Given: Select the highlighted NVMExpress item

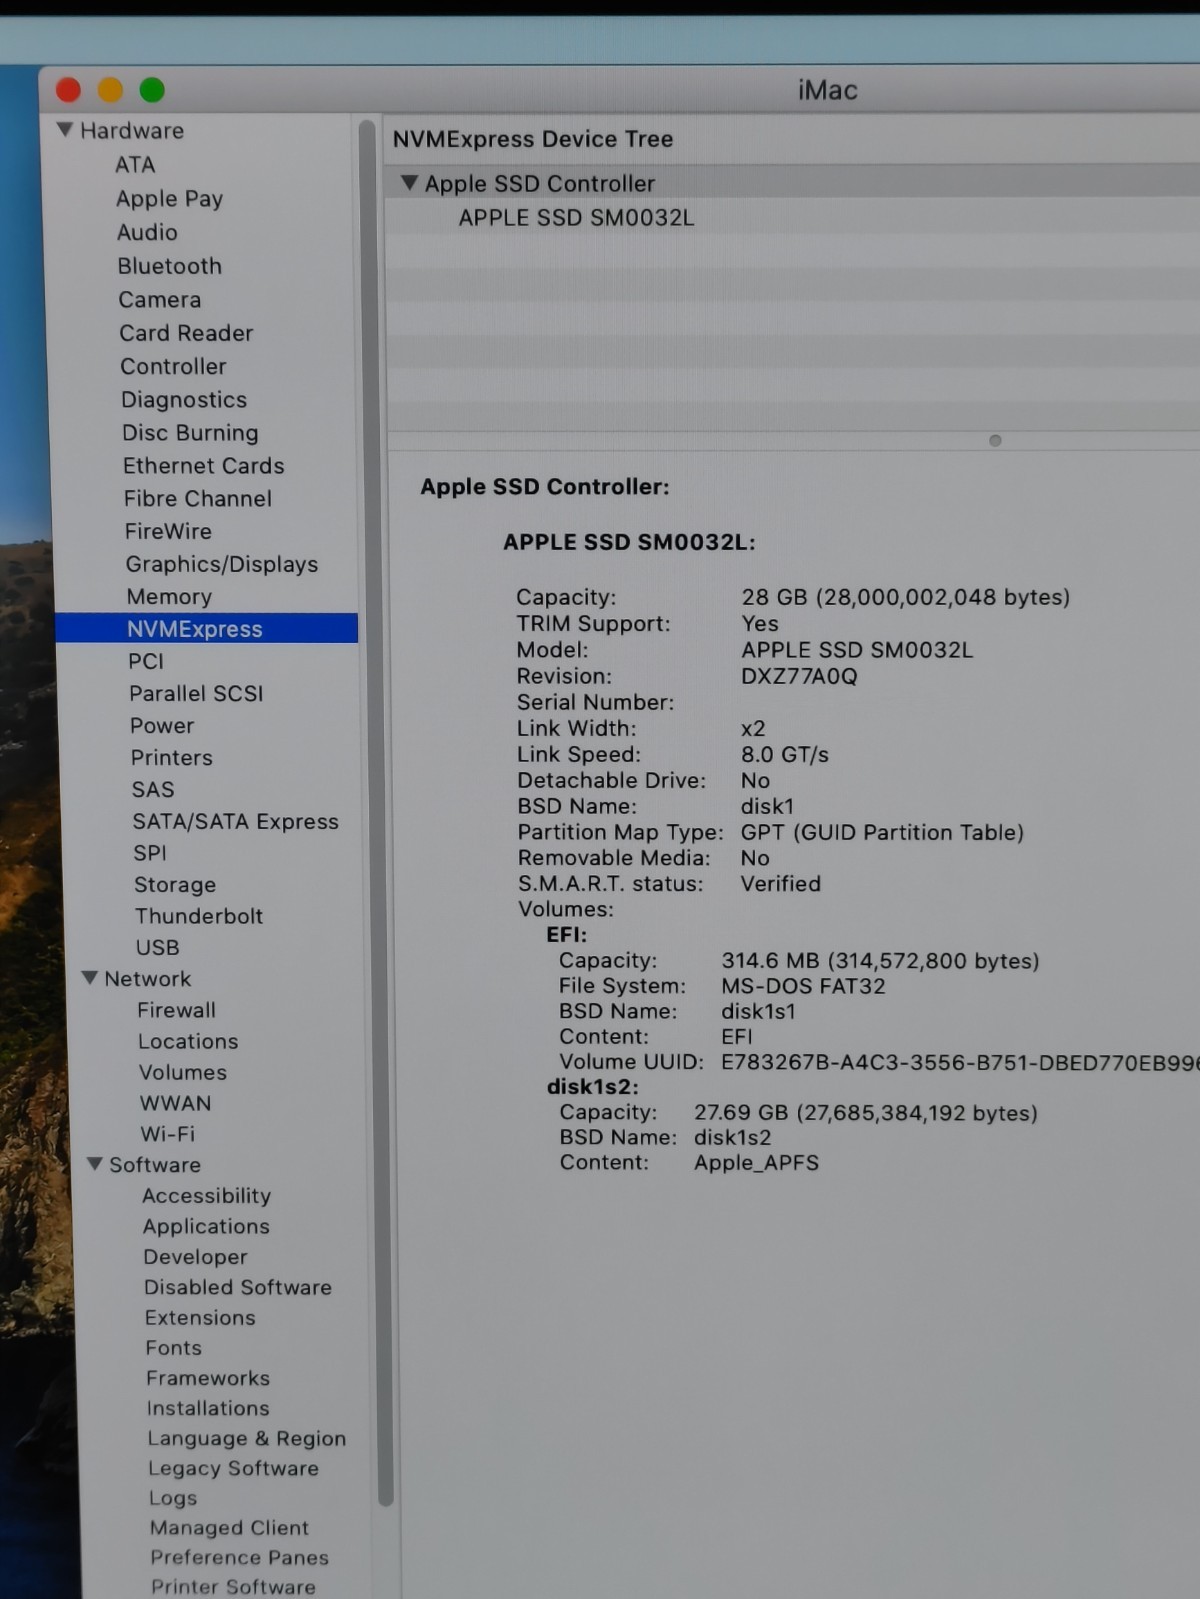Looking at the screenshot, I should click(x=206, y=628).
